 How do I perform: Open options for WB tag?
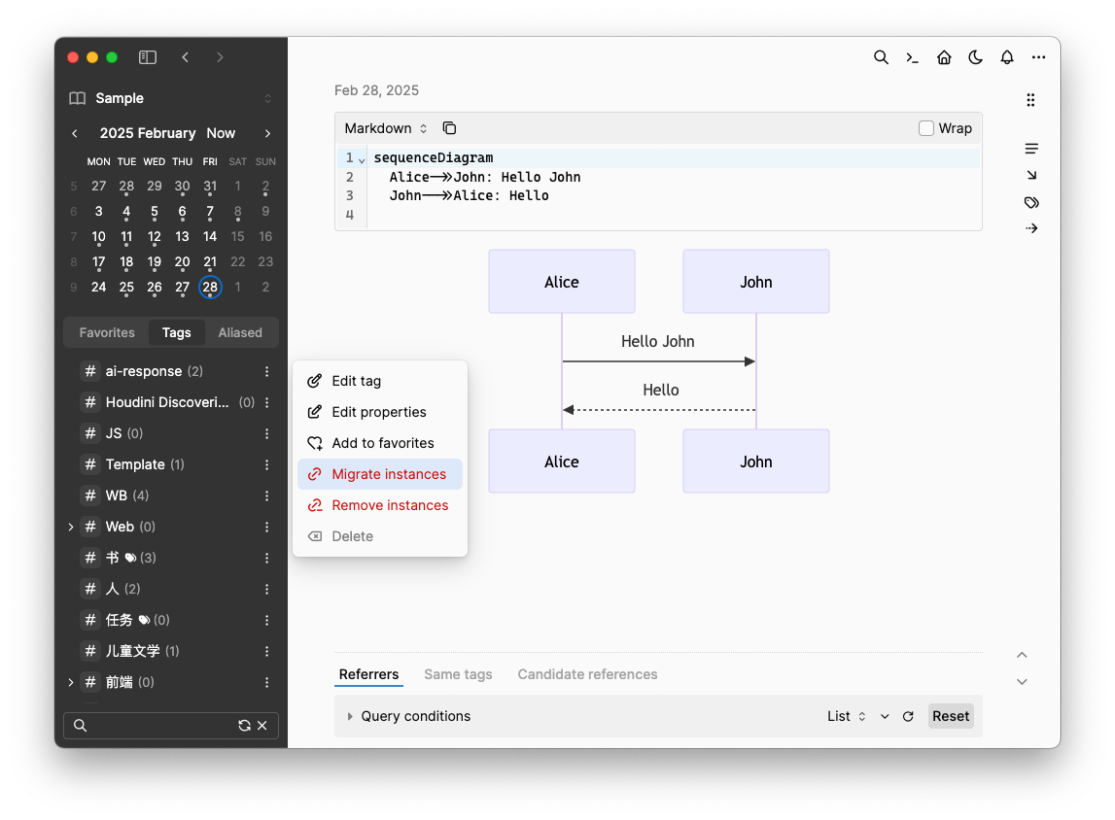[x=267, y=496]
